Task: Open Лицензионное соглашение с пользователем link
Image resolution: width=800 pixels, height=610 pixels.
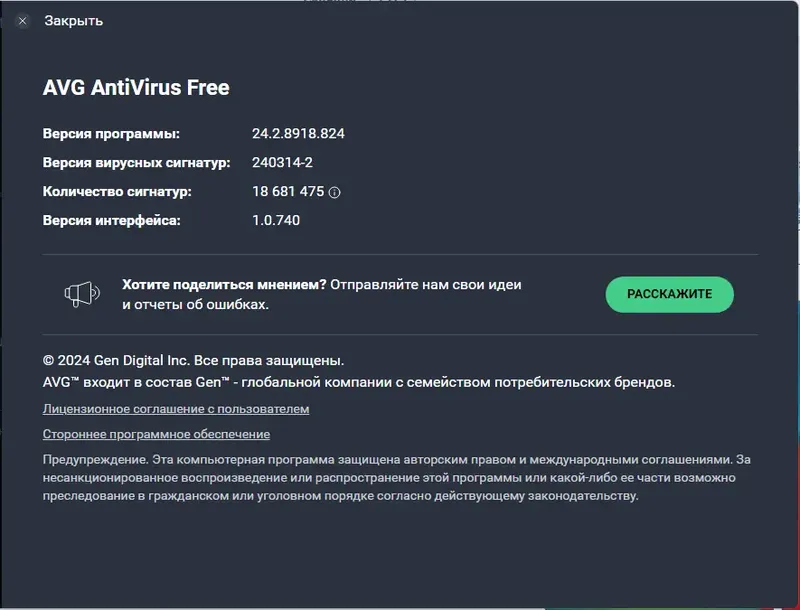Action: pos(176,409)
